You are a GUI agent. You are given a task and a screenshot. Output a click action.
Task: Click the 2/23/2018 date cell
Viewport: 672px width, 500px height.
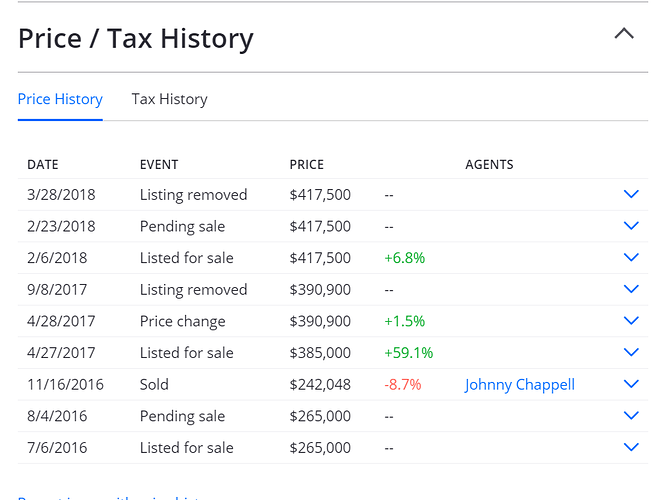click(61, 226)
